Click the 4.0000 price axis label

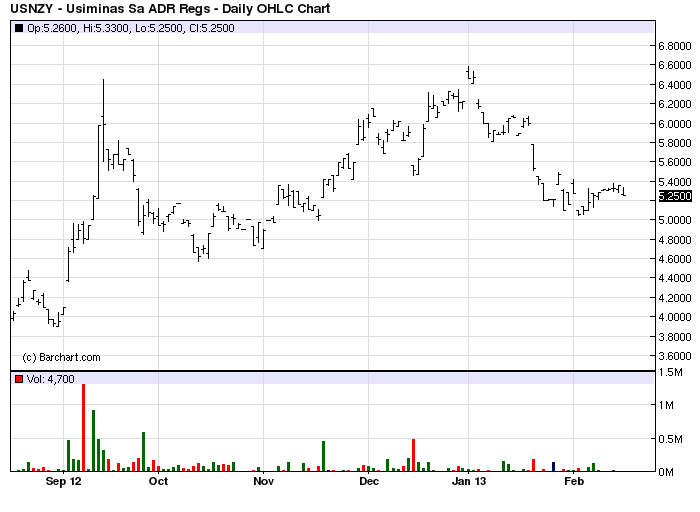pos(675,317)
